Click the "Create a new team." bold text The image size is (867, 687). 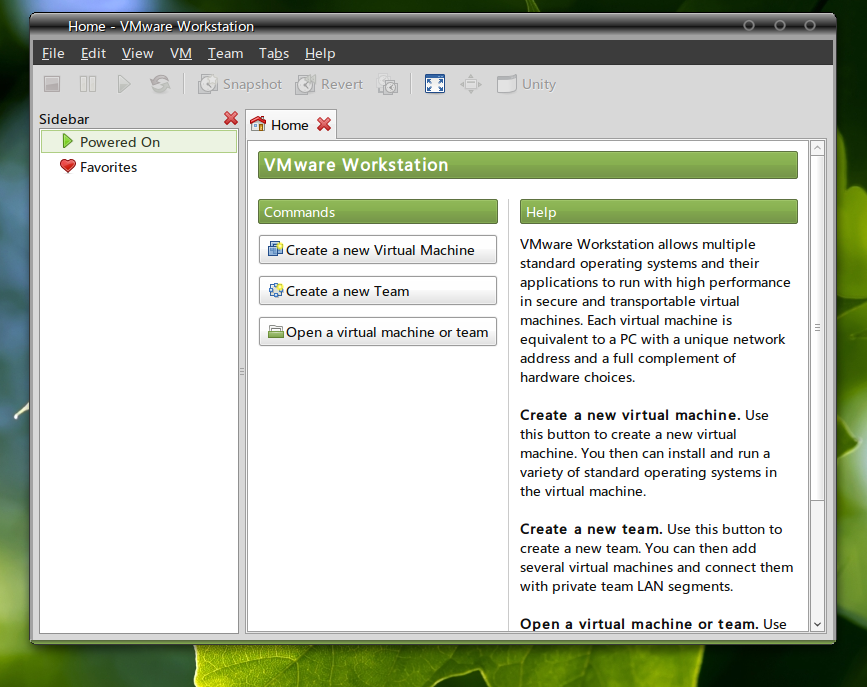pos(591,529)
